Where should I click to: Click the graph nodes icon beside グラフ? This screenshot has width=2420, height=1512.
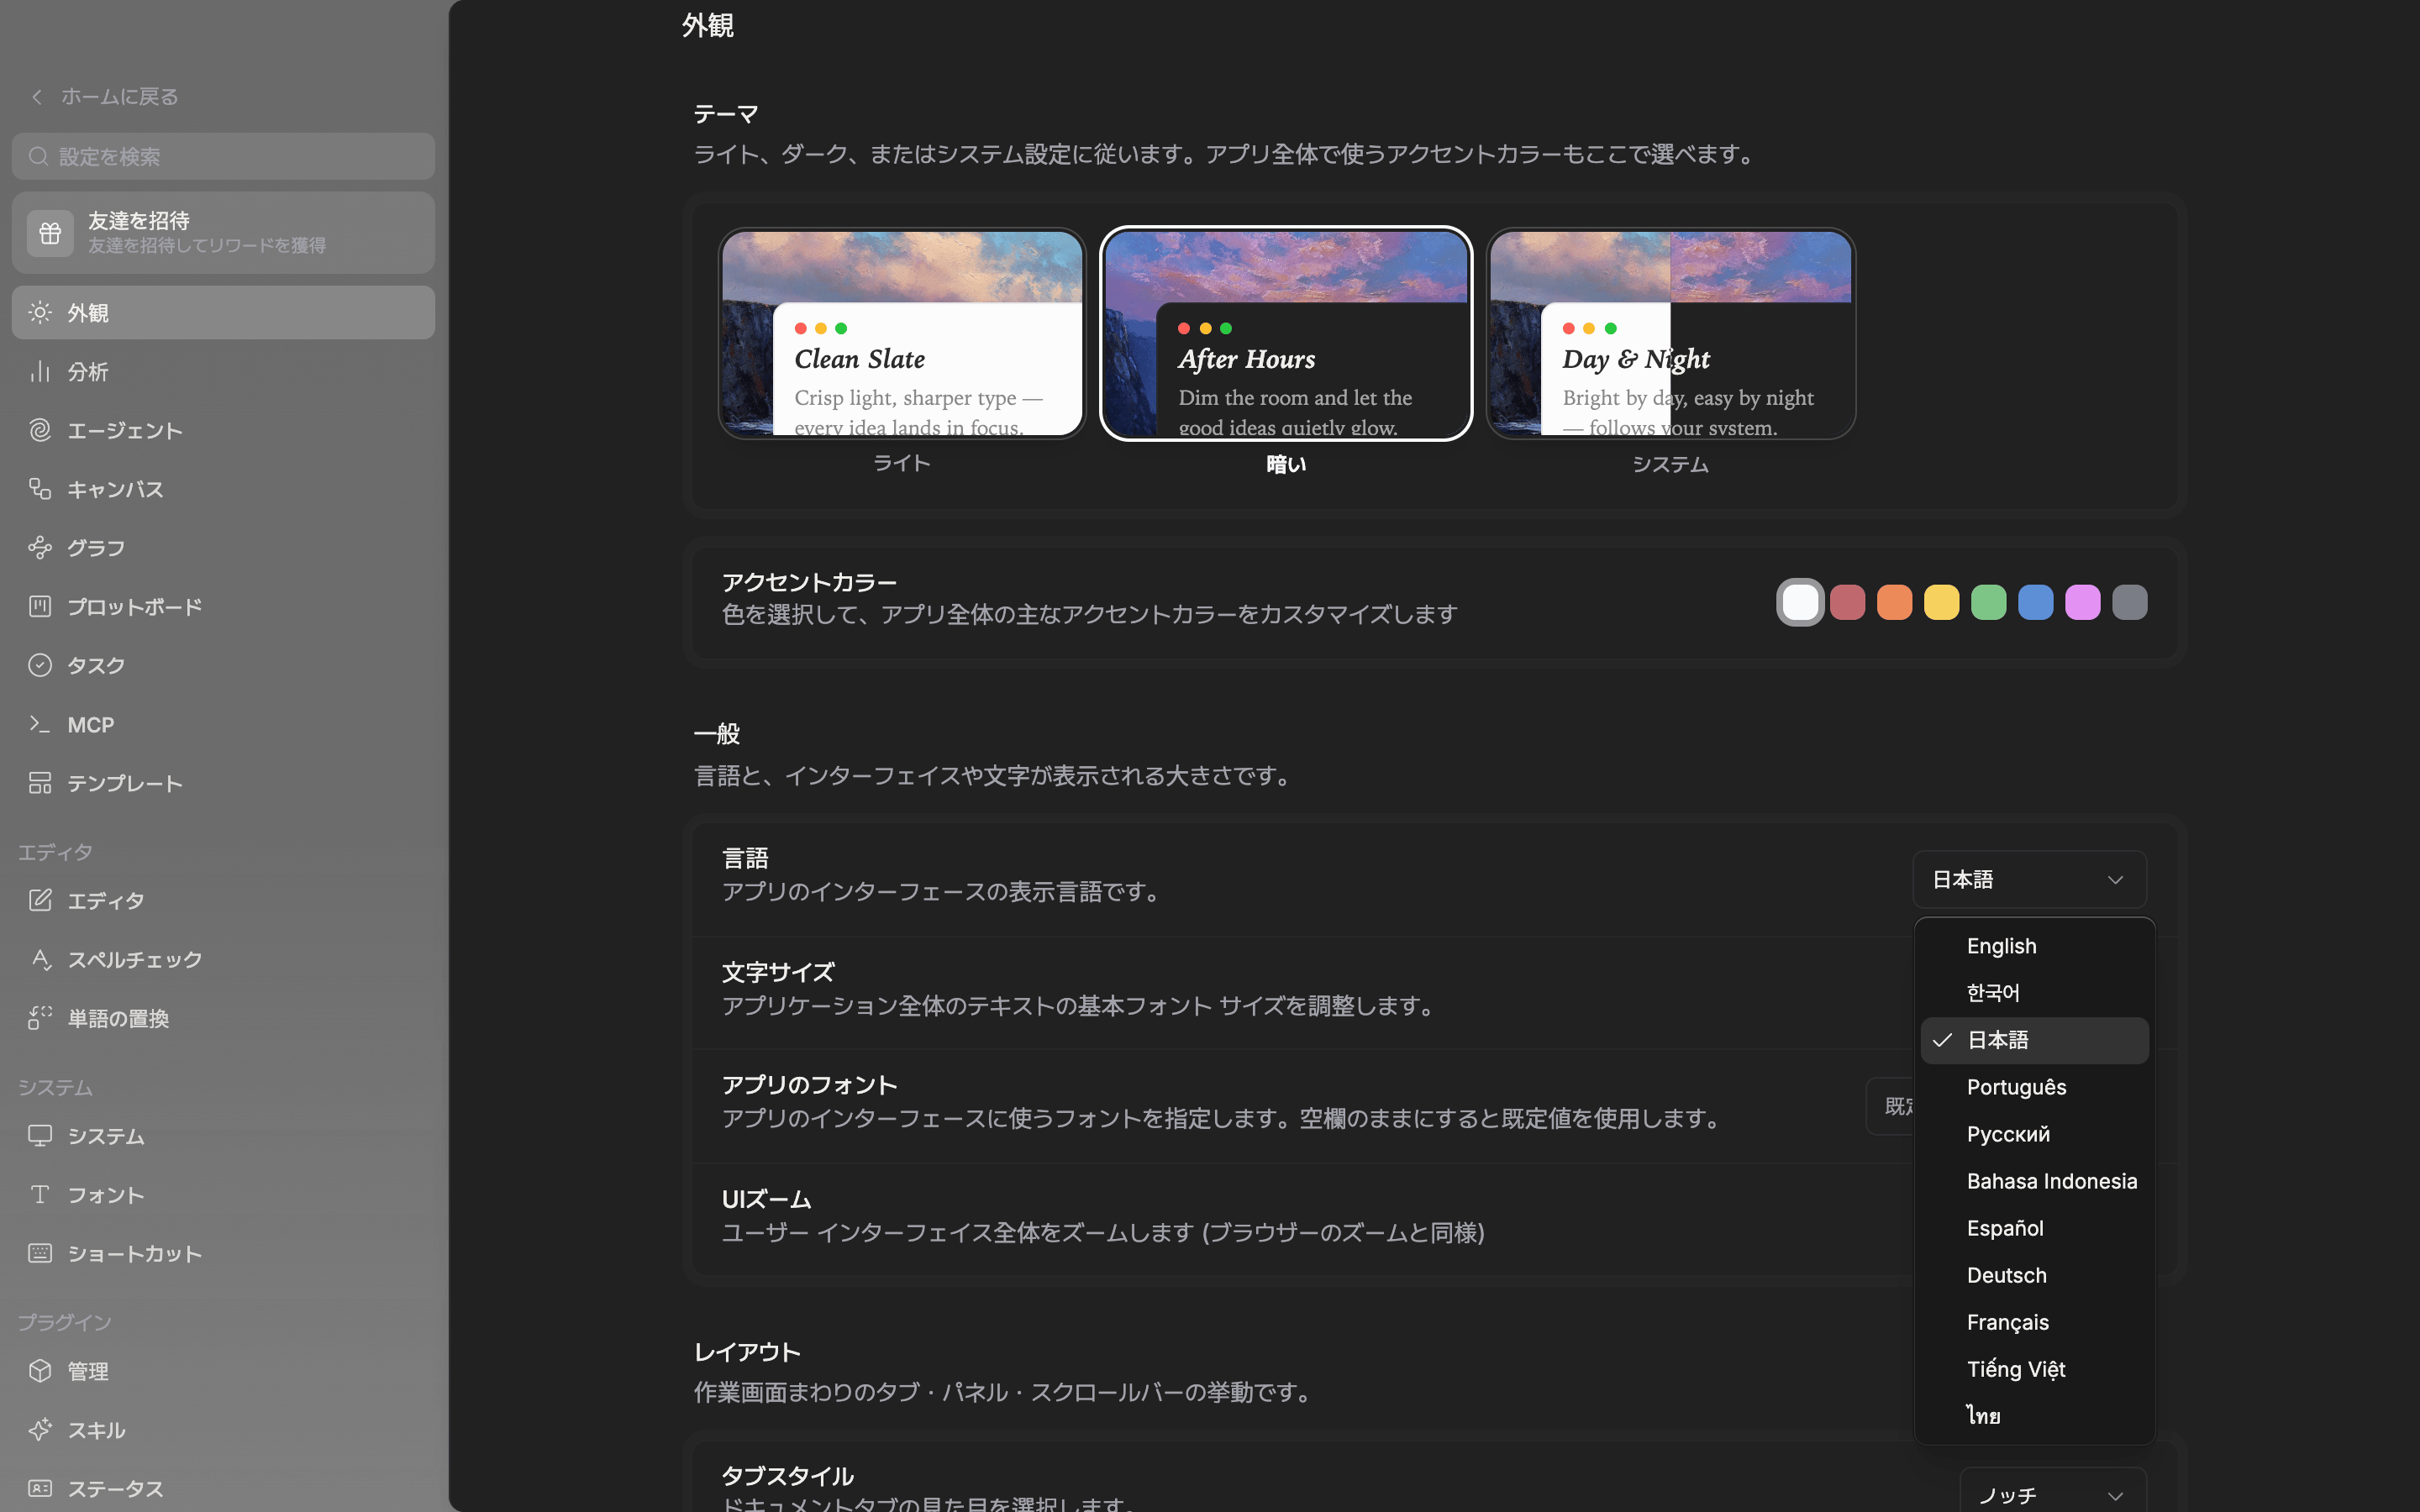pos(40,548)
